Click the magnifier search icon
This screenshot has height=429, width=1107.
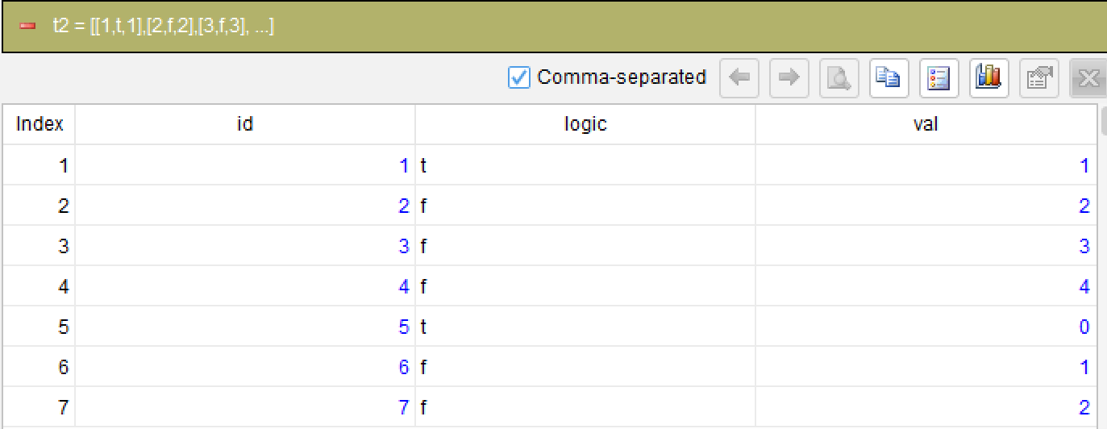(839, 78)
